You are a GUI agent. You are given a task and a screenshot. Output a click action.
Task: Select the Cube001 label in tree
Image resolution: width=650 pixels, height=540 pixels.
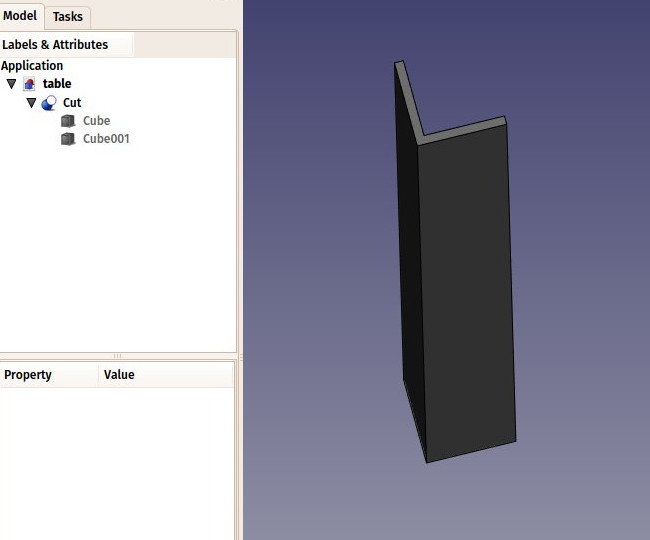point(106,139)
